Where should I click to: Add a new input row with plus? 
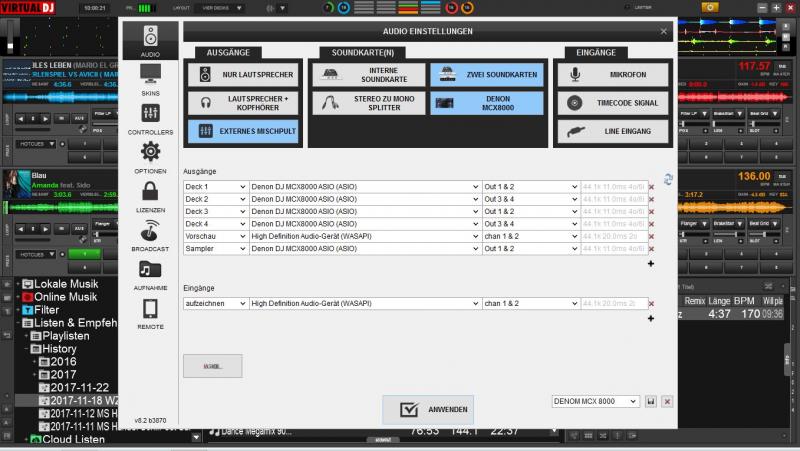coord(651,318)
